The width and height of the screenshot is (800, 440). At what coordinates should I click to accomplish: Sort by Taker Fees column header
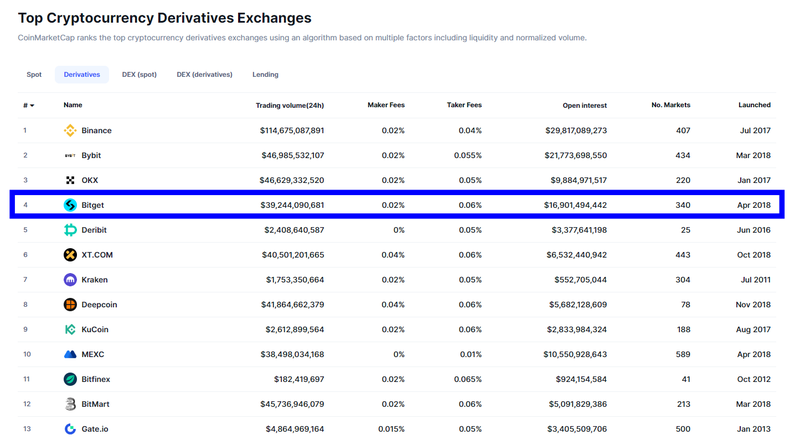464,105
